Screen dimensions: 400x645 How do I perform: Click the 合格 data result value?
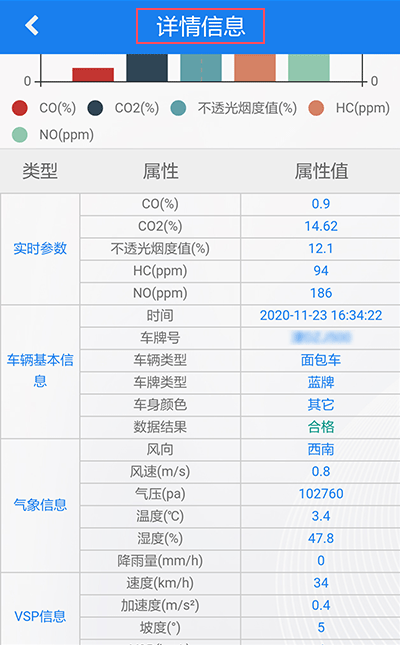point(321,427)
